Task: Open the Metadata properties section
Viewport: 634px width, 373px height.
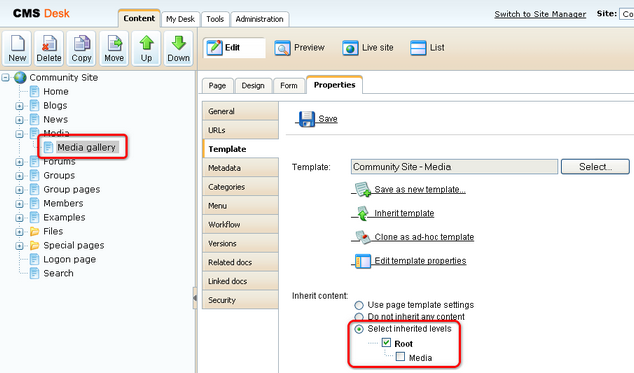Action: point(240,168)
